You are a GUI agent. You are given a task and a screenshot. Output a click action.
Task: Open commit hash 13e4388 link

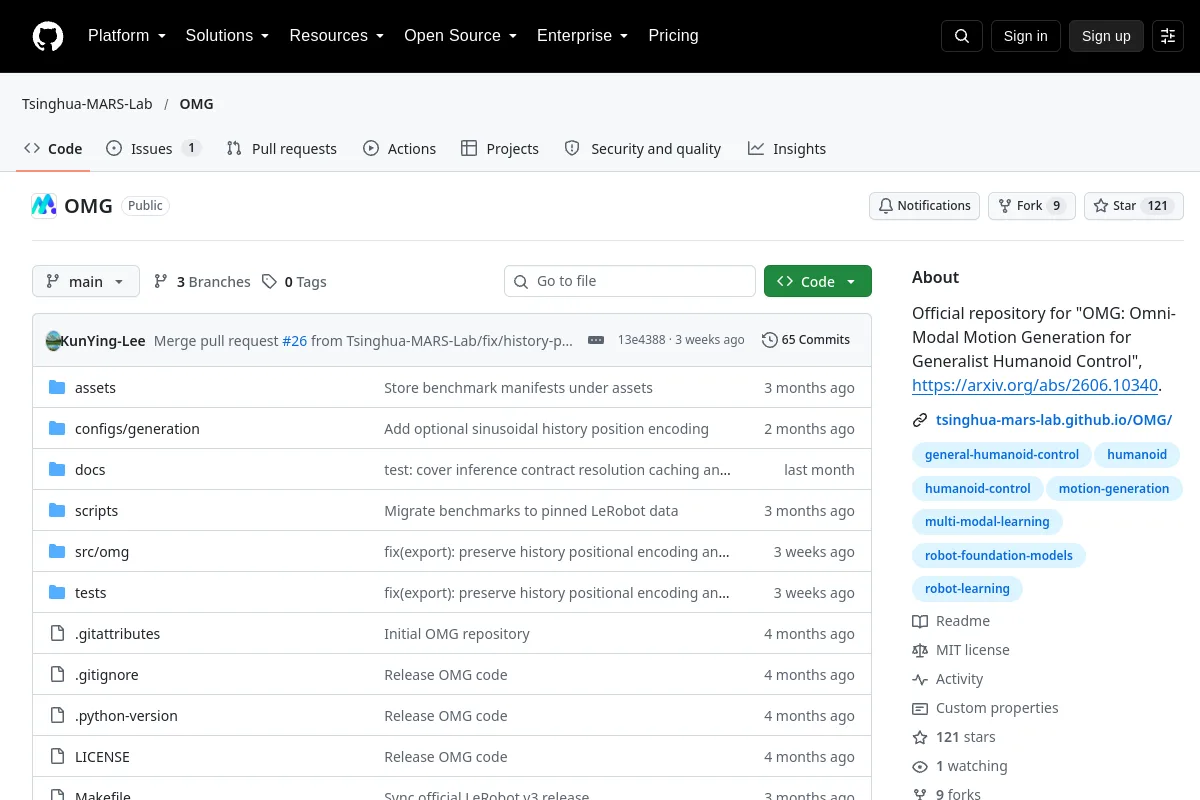(x=641, y=340)
